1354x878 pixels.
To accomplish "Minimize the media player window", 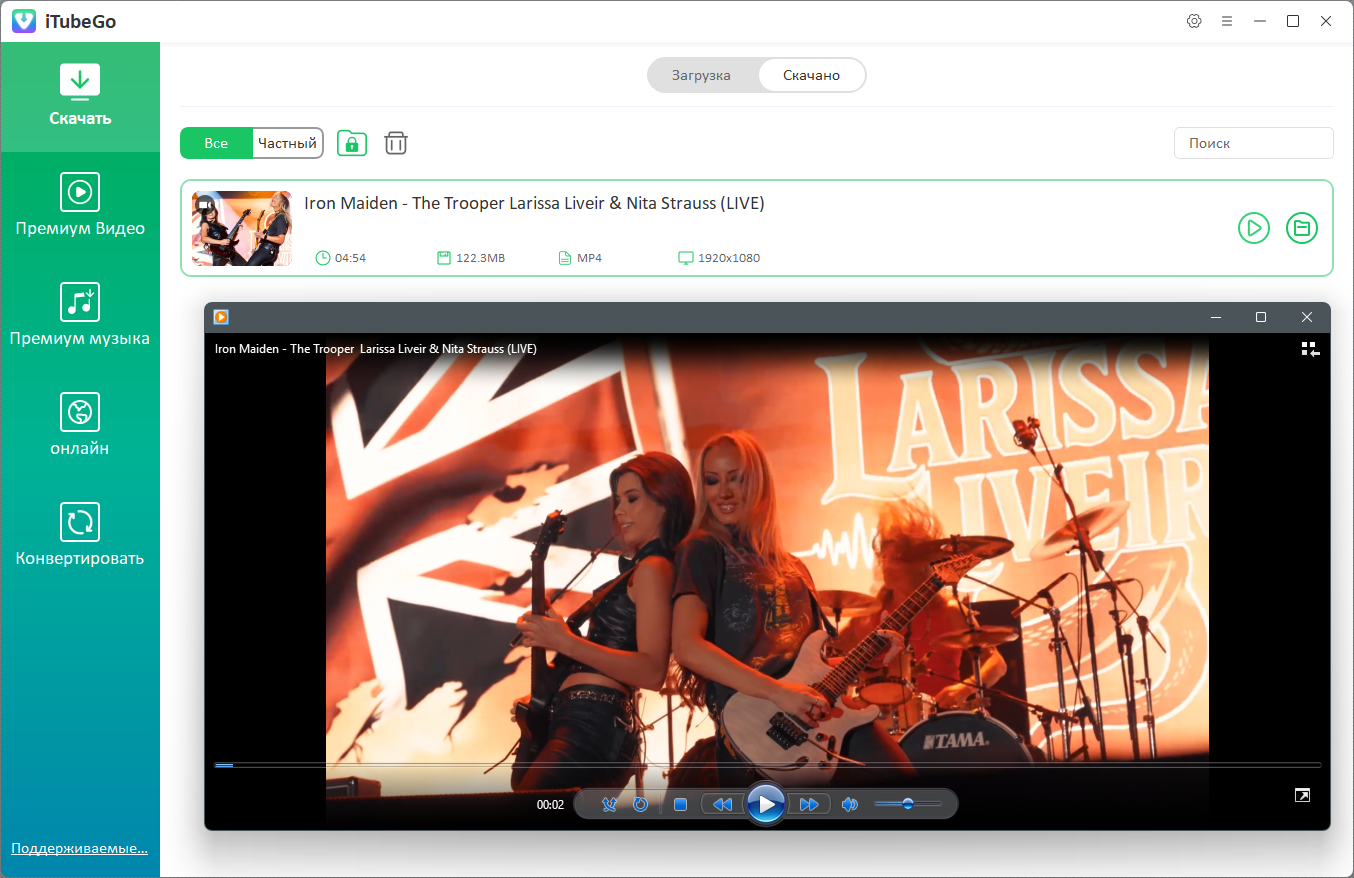I will [1216, 317].
